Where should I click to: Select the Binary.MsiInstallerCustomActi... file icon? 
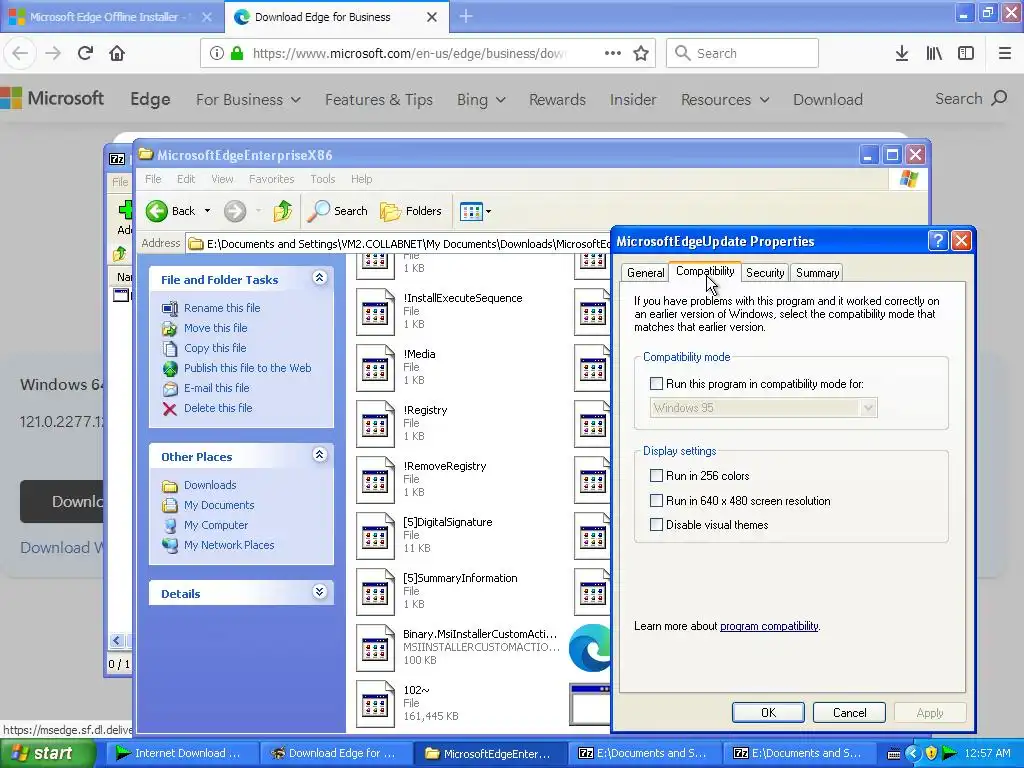[x=376, y=648]
